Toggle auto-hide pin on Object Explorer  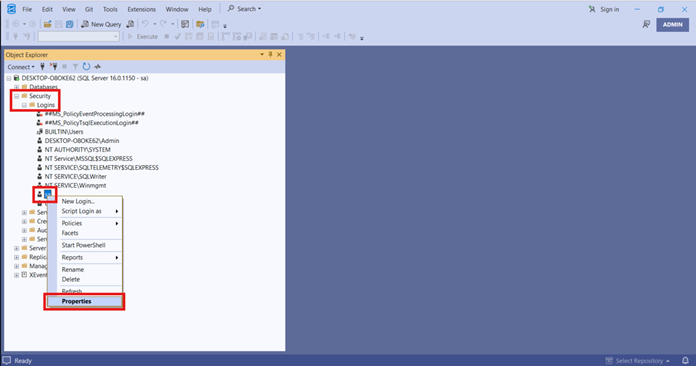270,55
